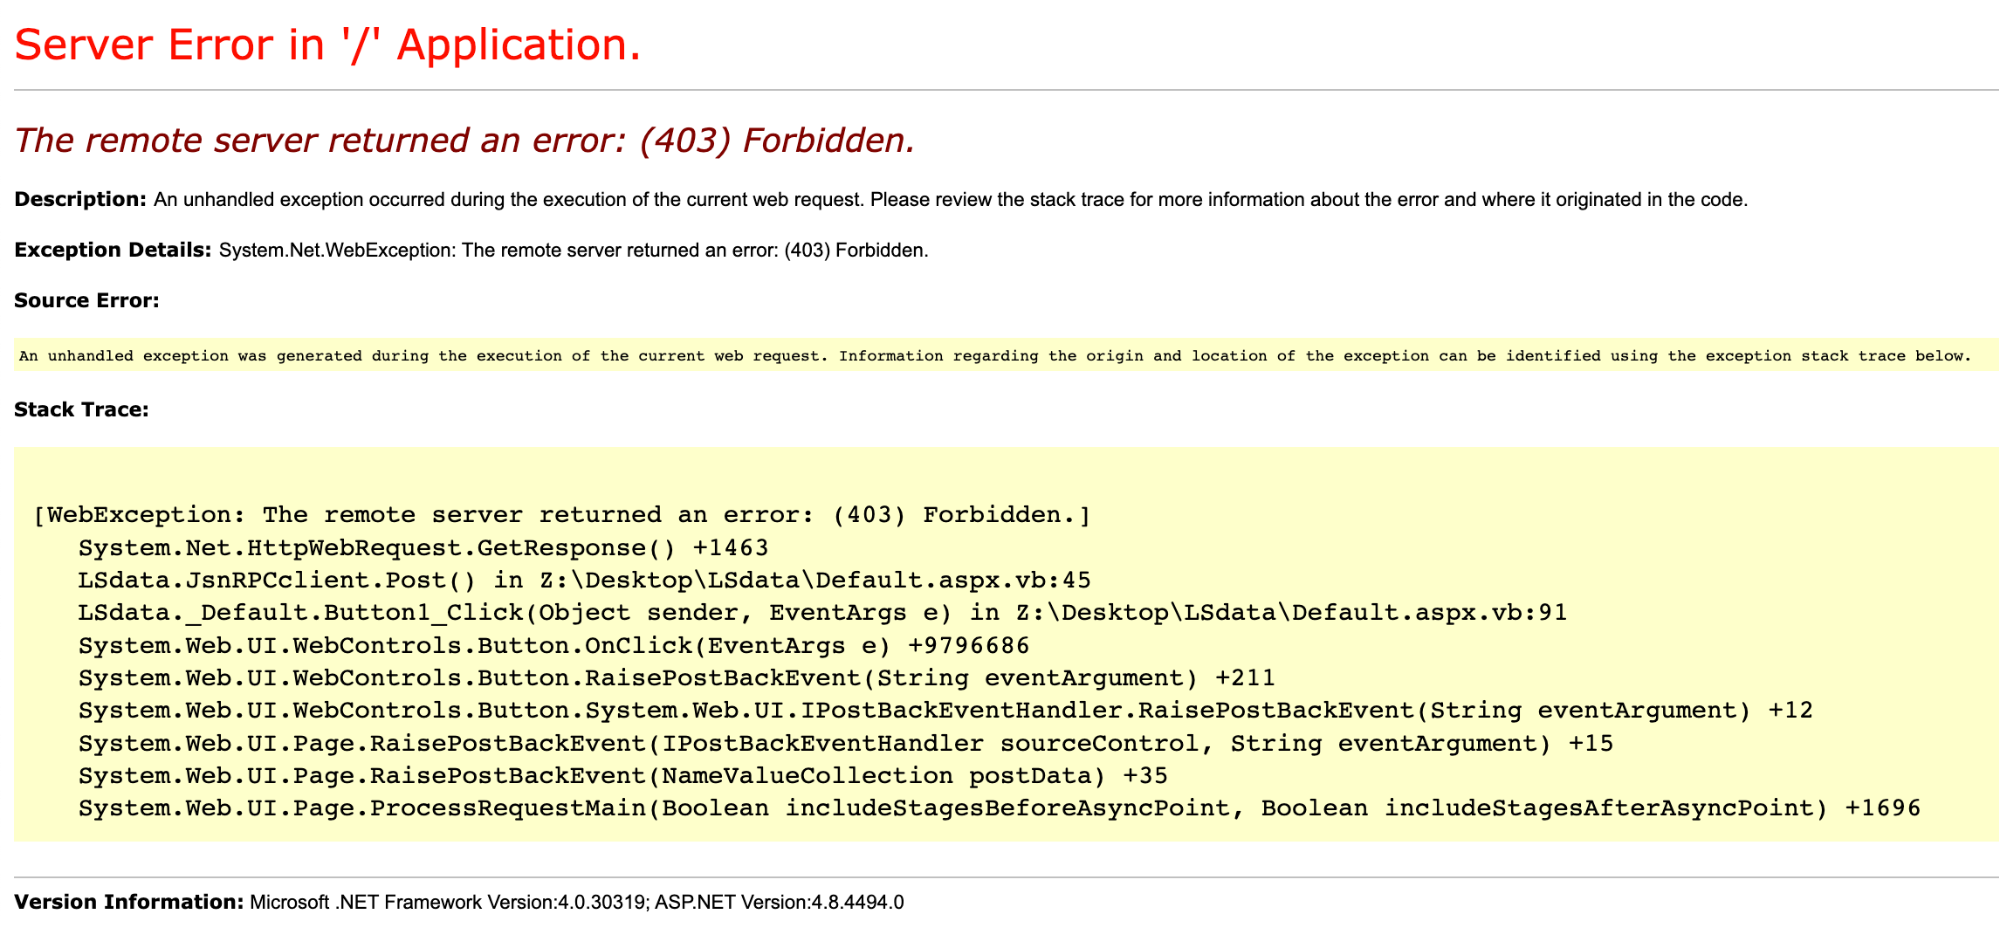Select the "LSdata.JsnRPCclient.Post()" stack trace line
Screen dimensions: 1999x929
point(585,580)
